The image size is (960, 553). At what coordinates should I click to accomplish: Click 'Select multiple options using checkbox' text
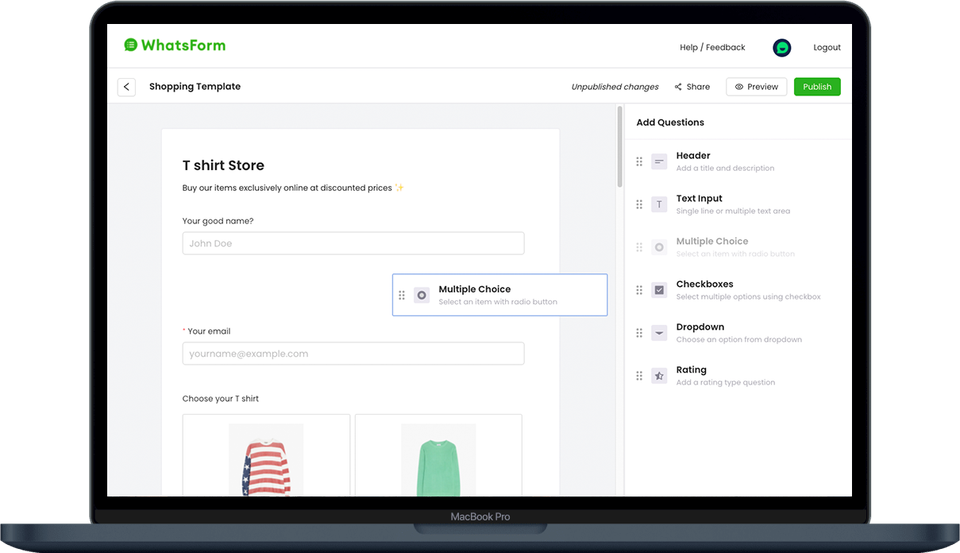748,297
